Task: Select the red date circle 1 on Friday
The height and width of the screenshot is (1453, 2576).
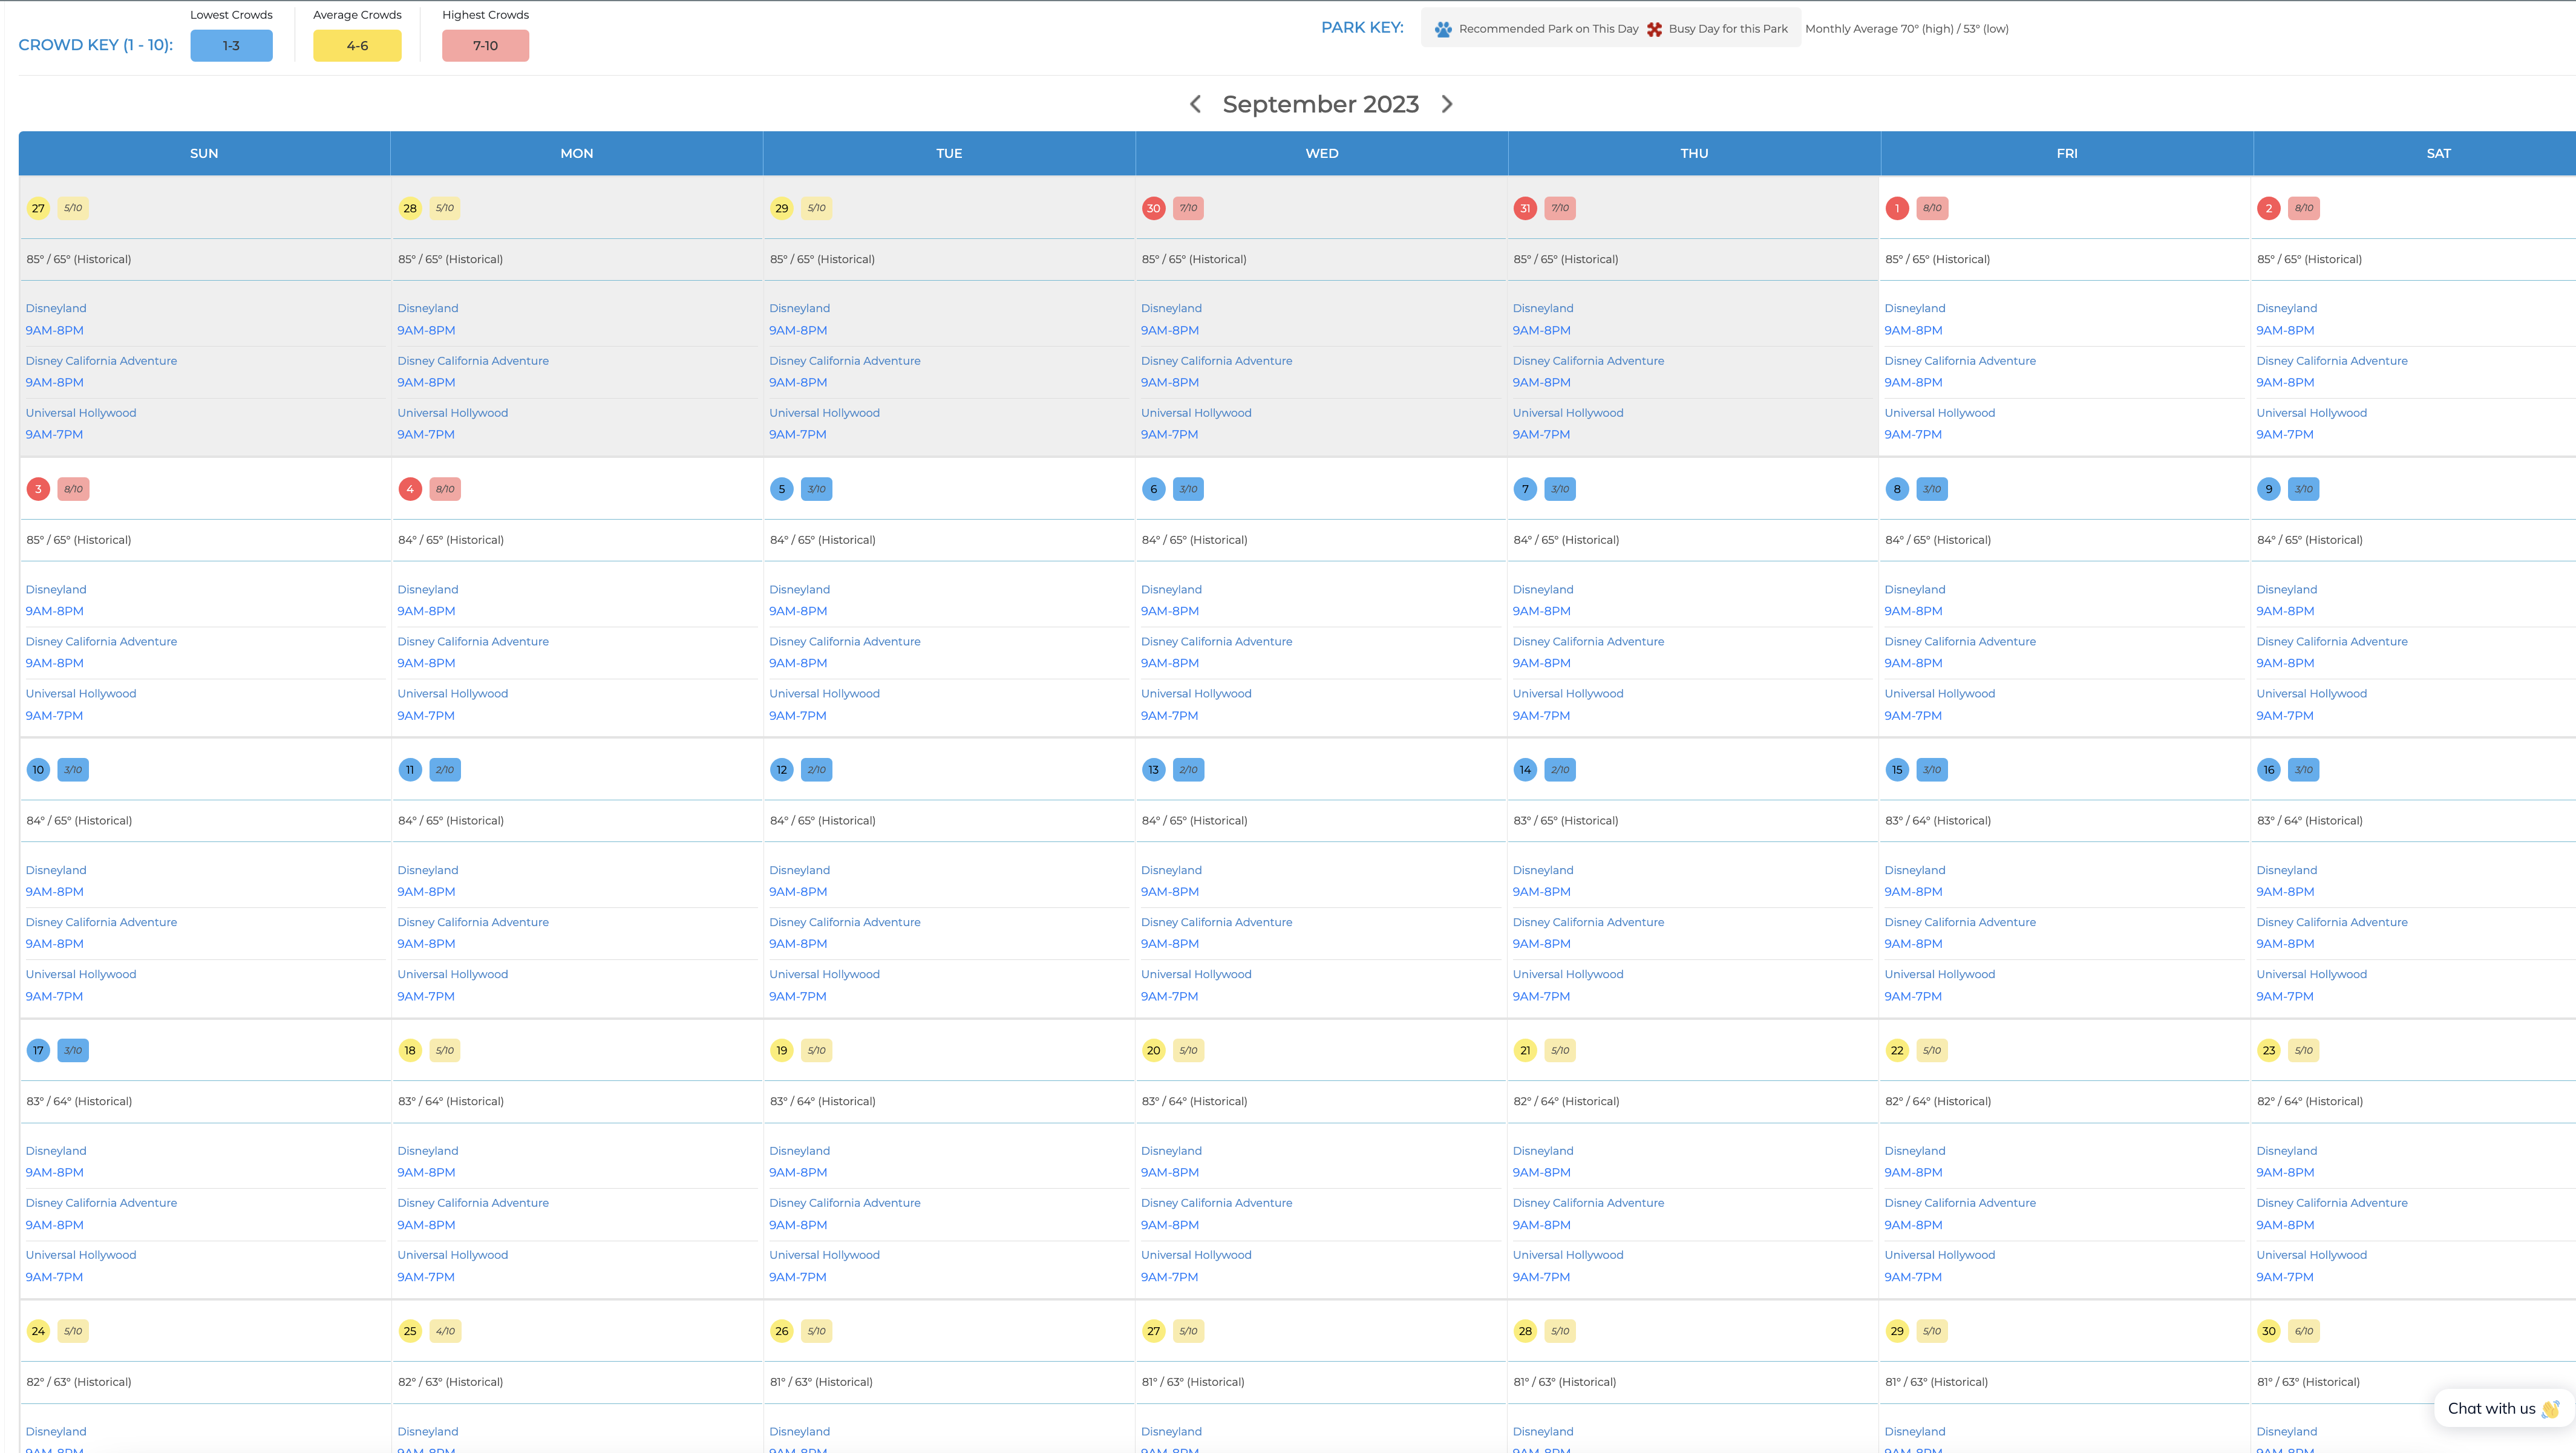Action: tap(1897, 208)
